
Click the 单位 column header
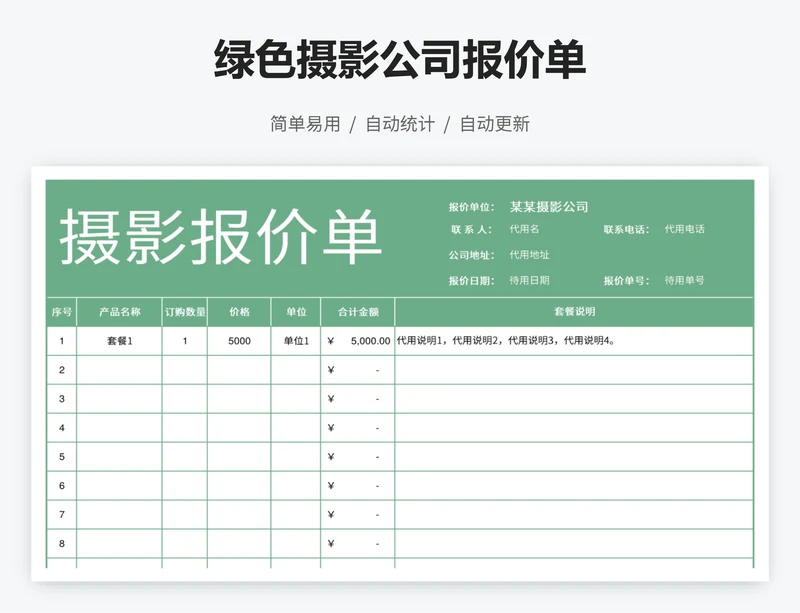tap(296, 312)
